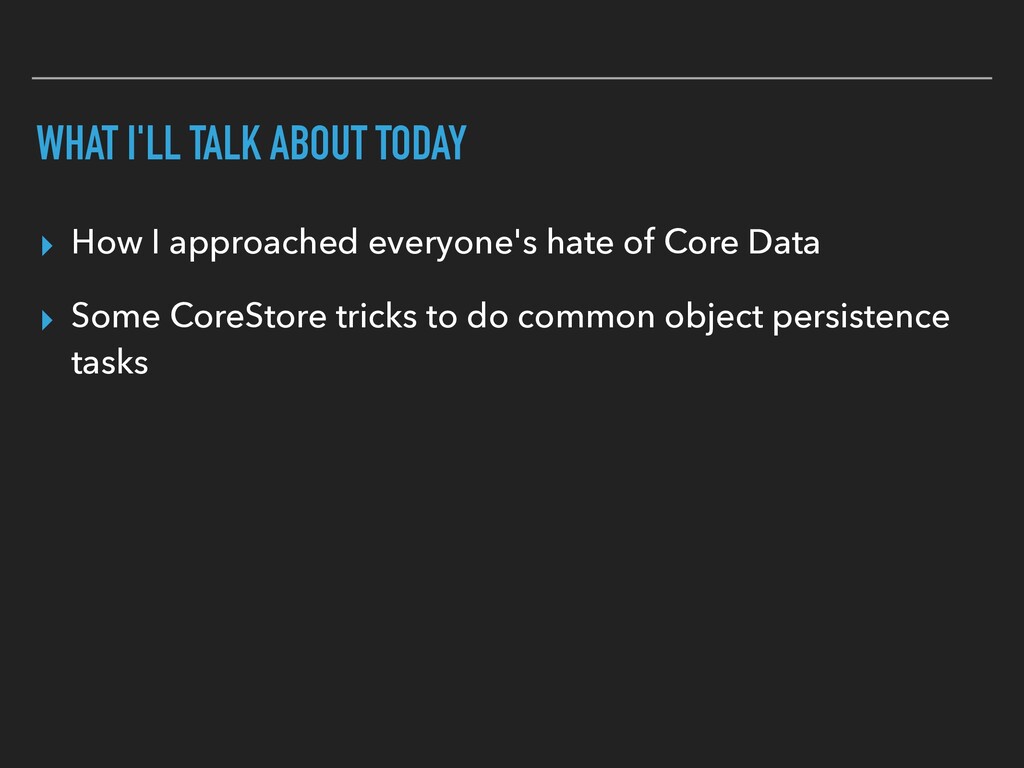Click the word 'persistence' in the second bullet
Screen dimensions: 1024x768
pos(861,317)
